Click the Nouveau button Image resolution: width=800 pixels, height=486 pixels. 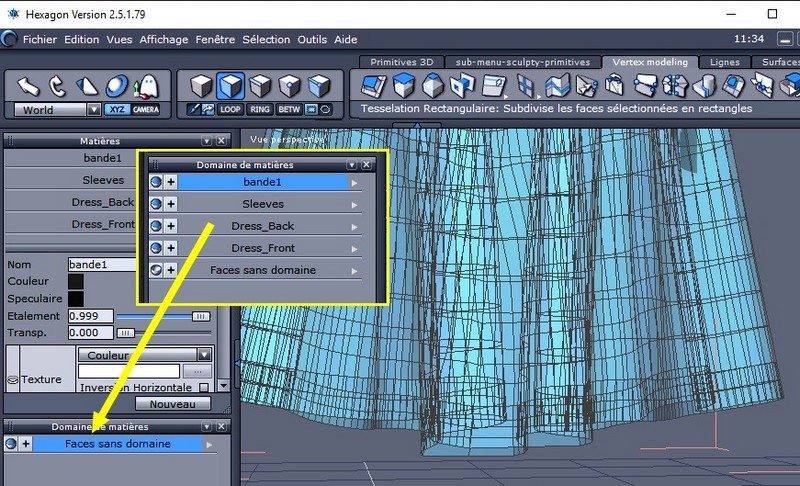coord(172,404)
